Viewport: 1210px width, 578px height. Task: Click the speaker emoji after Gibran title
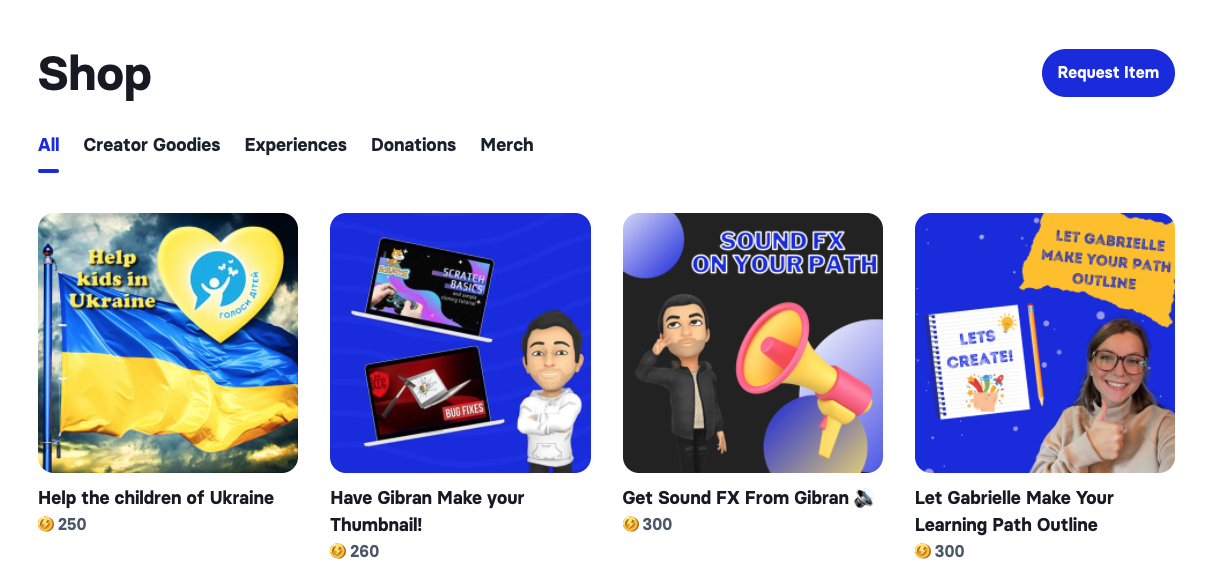tap(864, 497)
